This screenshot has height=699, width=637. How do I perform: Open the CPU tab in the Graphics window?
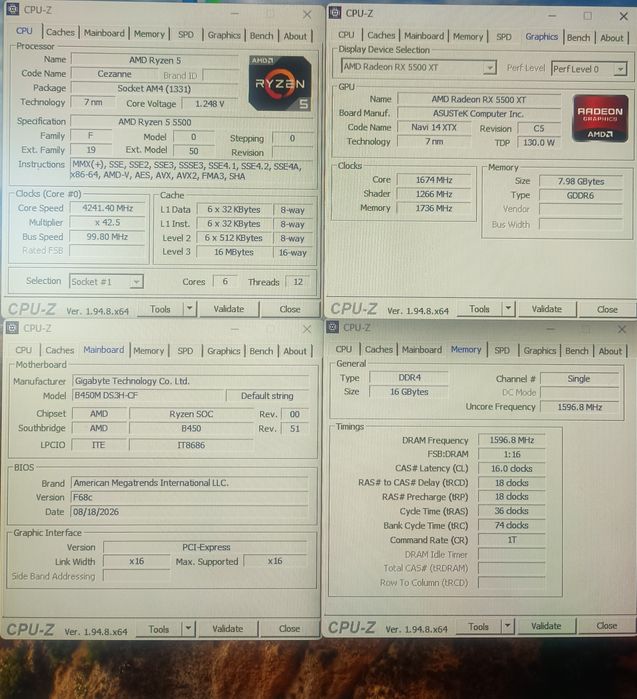(346, 35)
